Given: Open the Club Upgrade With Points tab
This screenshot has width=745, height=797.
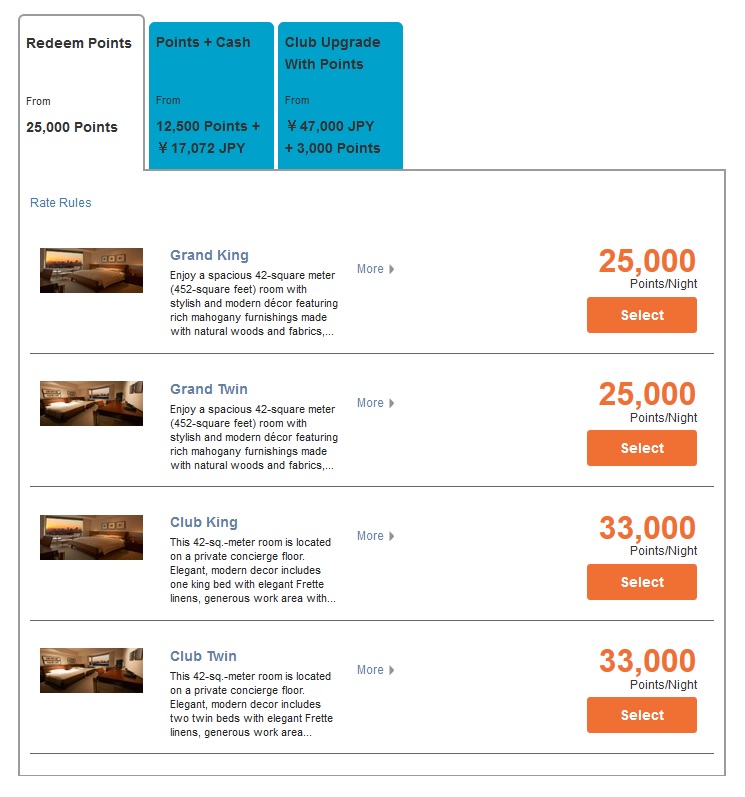Looking at the screenshot, I should (x=340, y=96).
